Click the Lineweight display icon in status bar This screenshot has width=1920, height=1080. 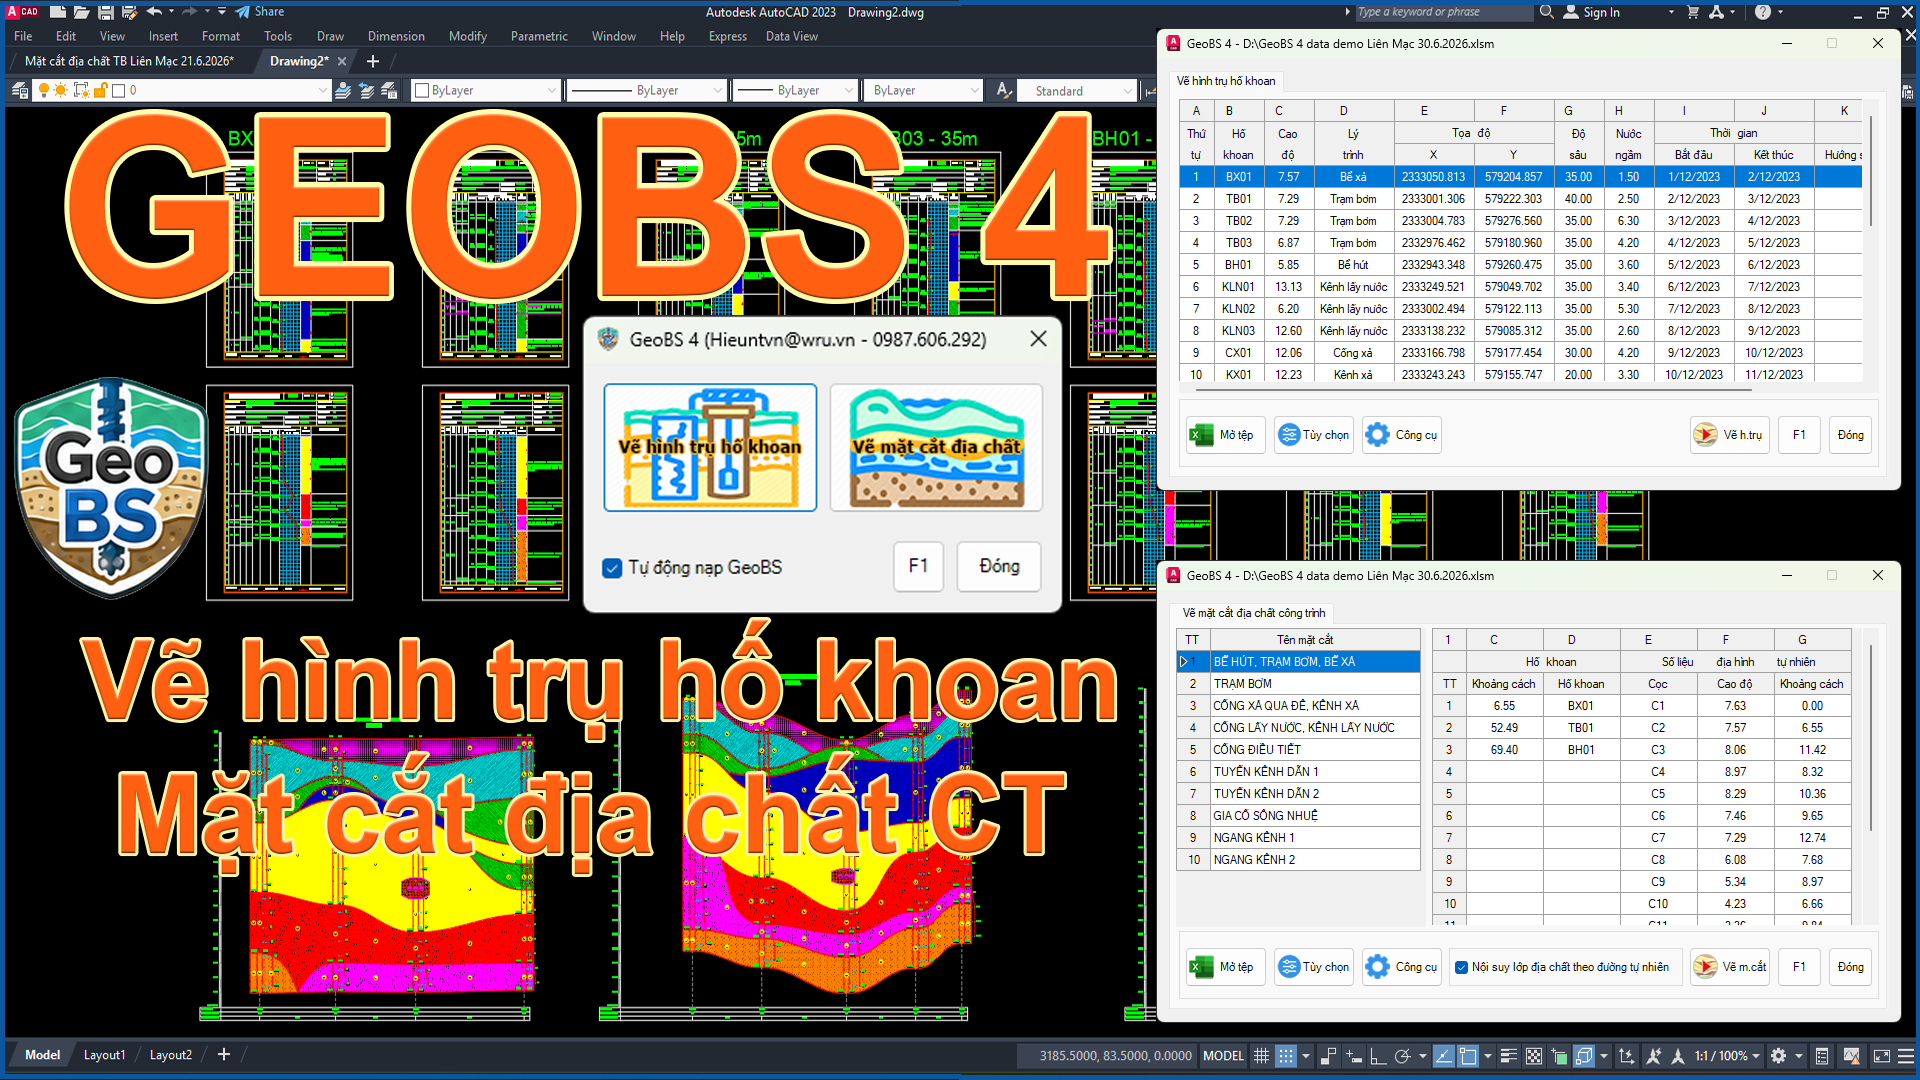(1509, 1056)
